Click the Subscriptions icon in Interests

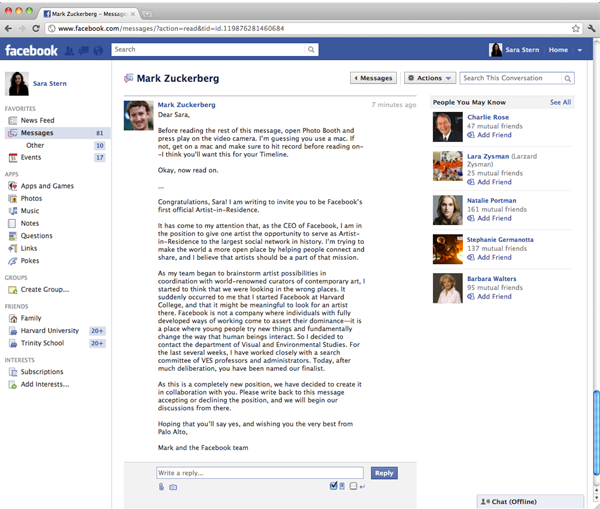click(13, 372)
